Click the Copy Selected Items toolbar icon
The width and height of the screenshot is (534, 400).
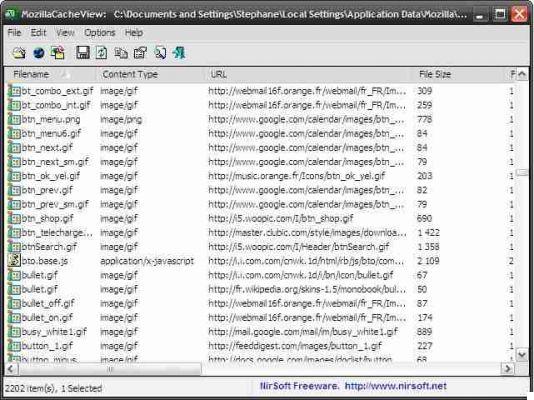pyautogui.click(x=121, y=53)
